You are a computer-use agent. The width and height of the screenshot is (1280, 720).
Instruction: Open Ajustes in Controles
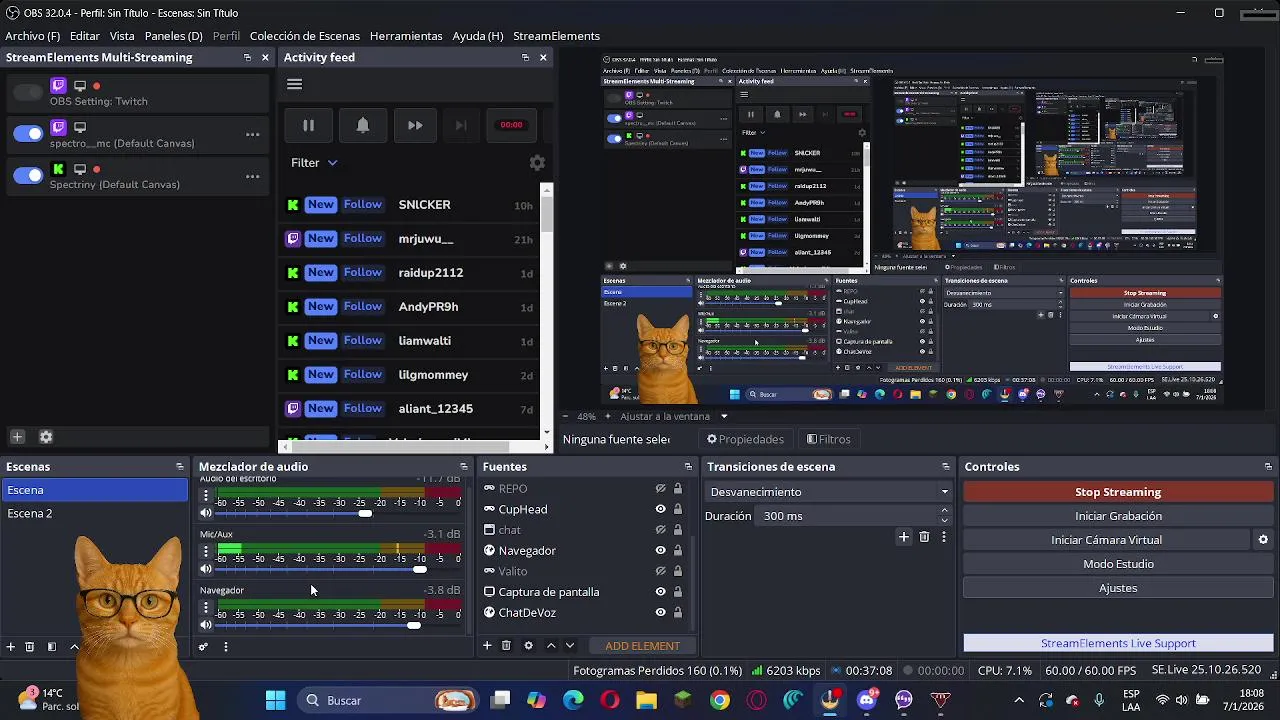(x=1118, y=588)
